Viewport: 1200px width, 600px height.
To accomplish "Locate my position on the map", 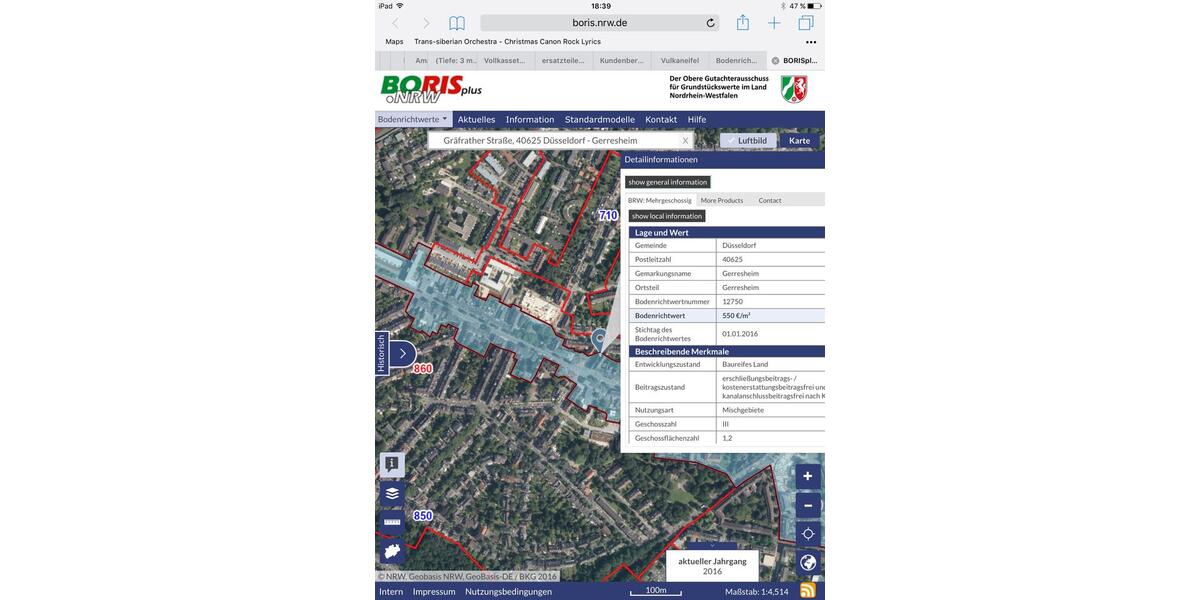I will (808, 534).
